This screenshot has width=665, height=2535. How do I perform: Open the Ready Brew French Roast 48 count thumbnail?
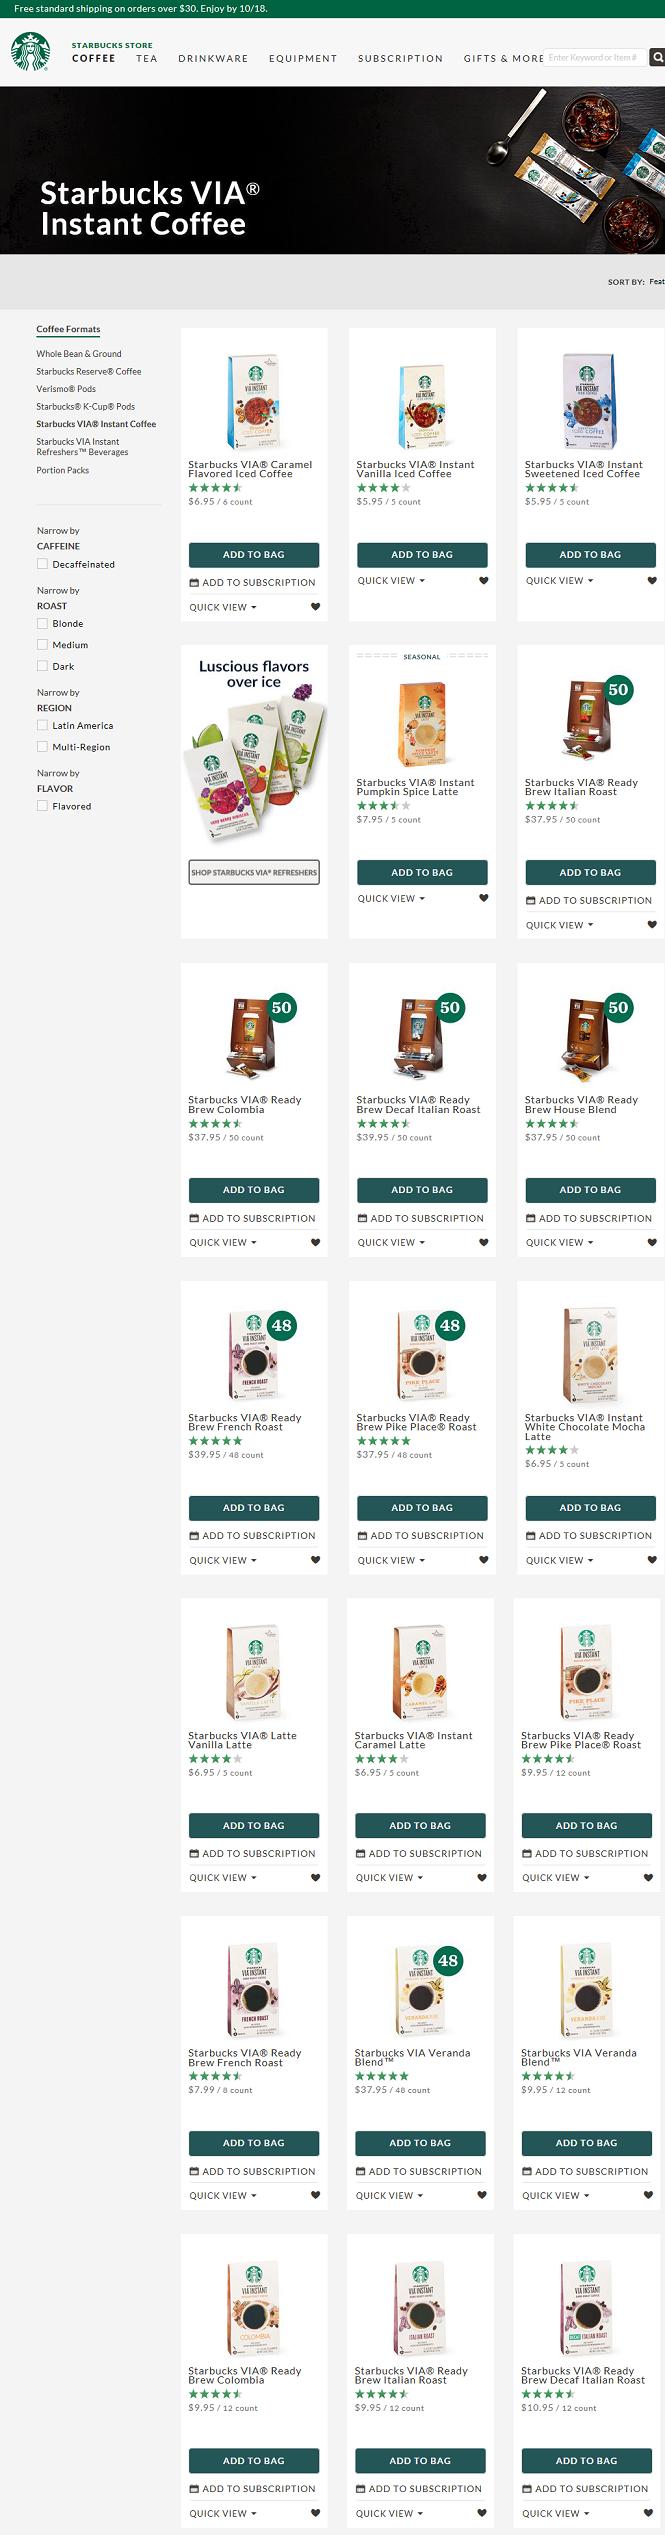click(254, 1354)
